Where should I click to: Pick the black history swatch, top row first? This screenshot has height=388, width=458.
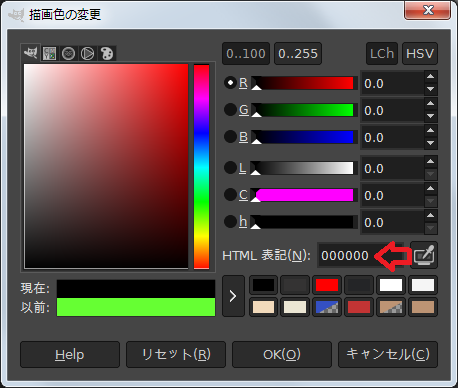click(263, 285)
